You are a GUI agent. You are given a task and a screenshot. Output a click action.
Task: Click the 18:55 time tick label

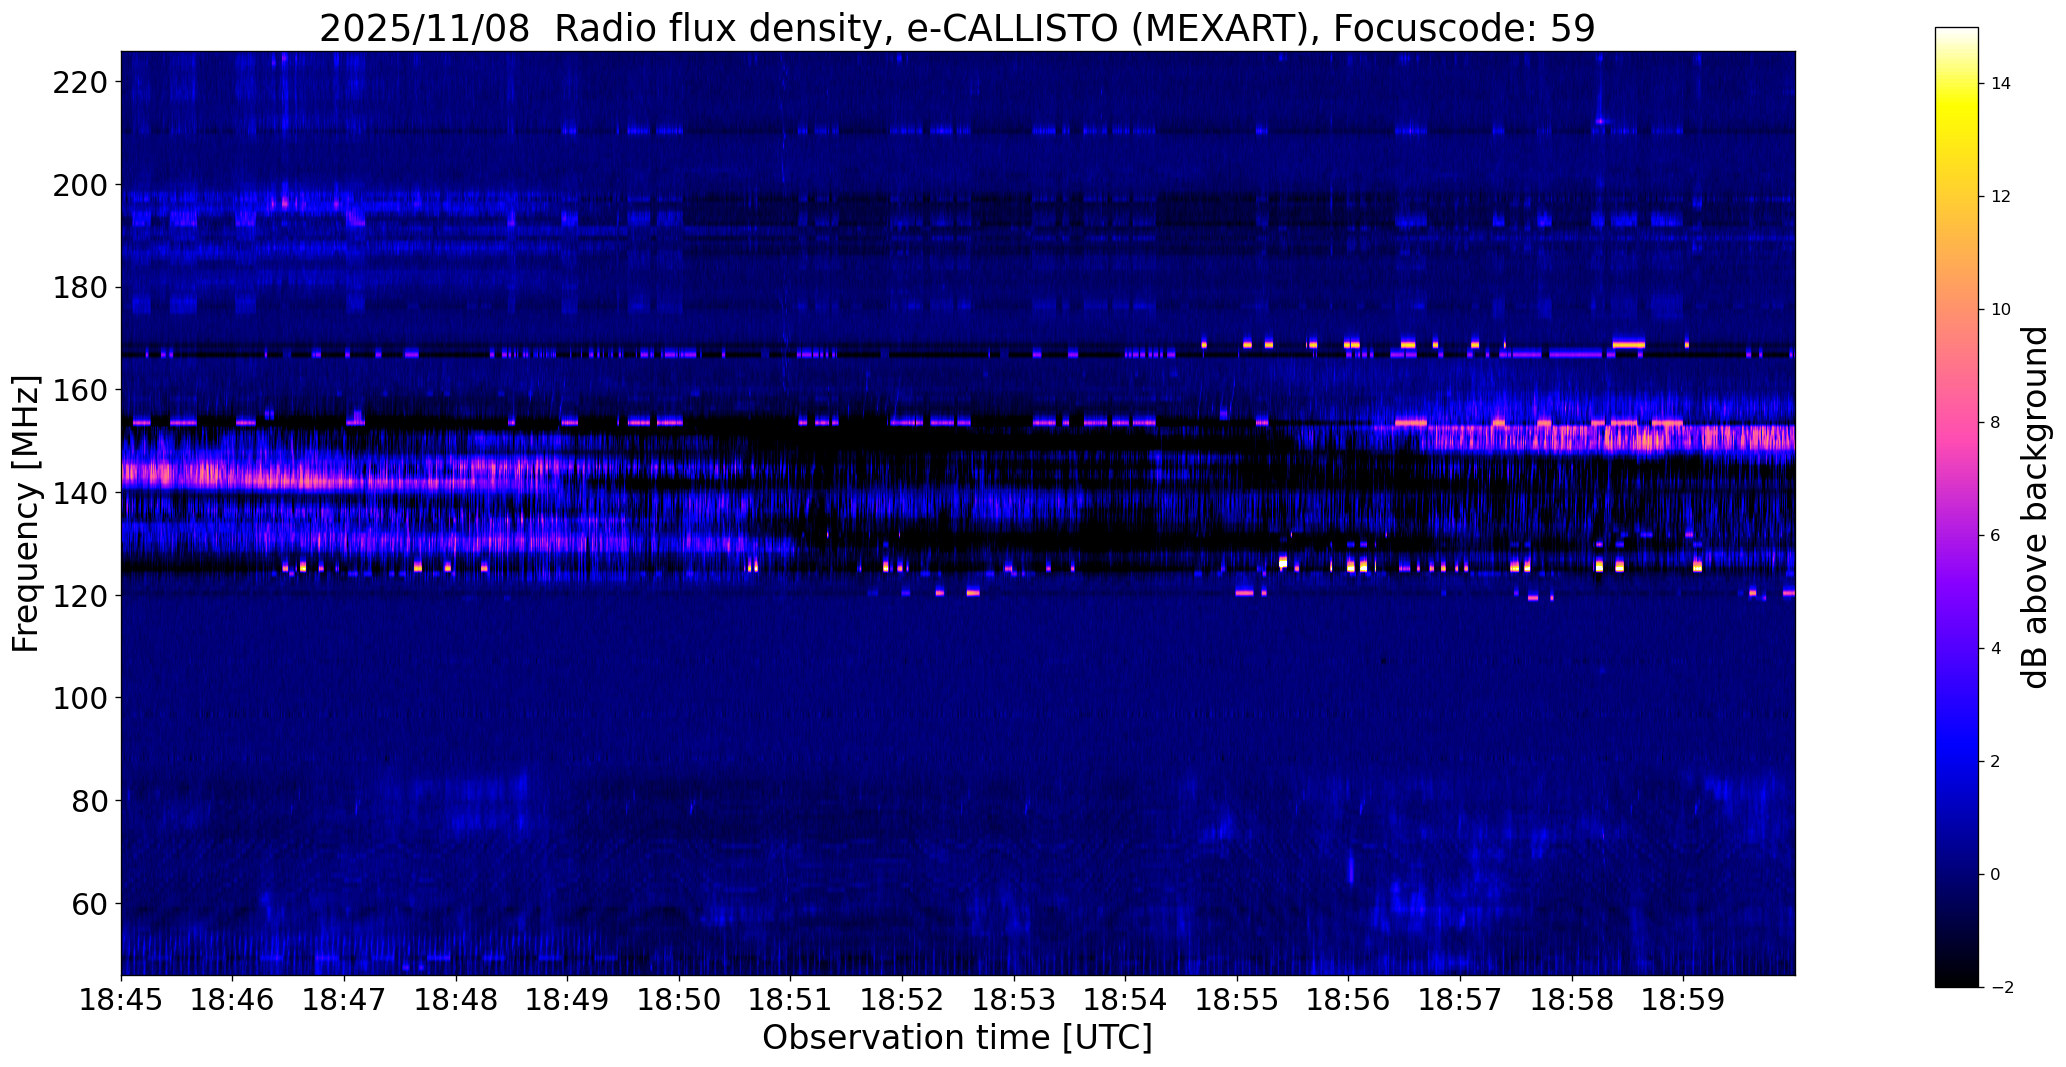pyautogui.click(x=1237, y=1000)
